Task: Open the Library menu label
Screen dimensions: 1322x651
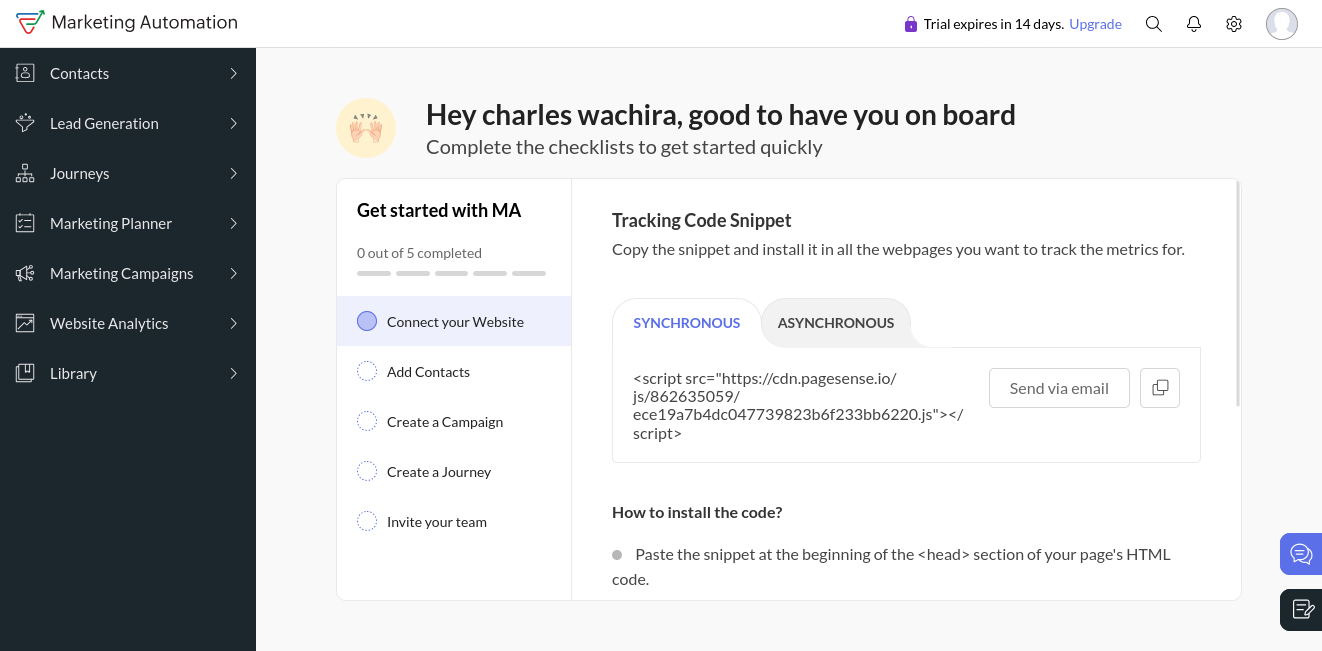Action: pyautogui.click(x=73, y=374)
